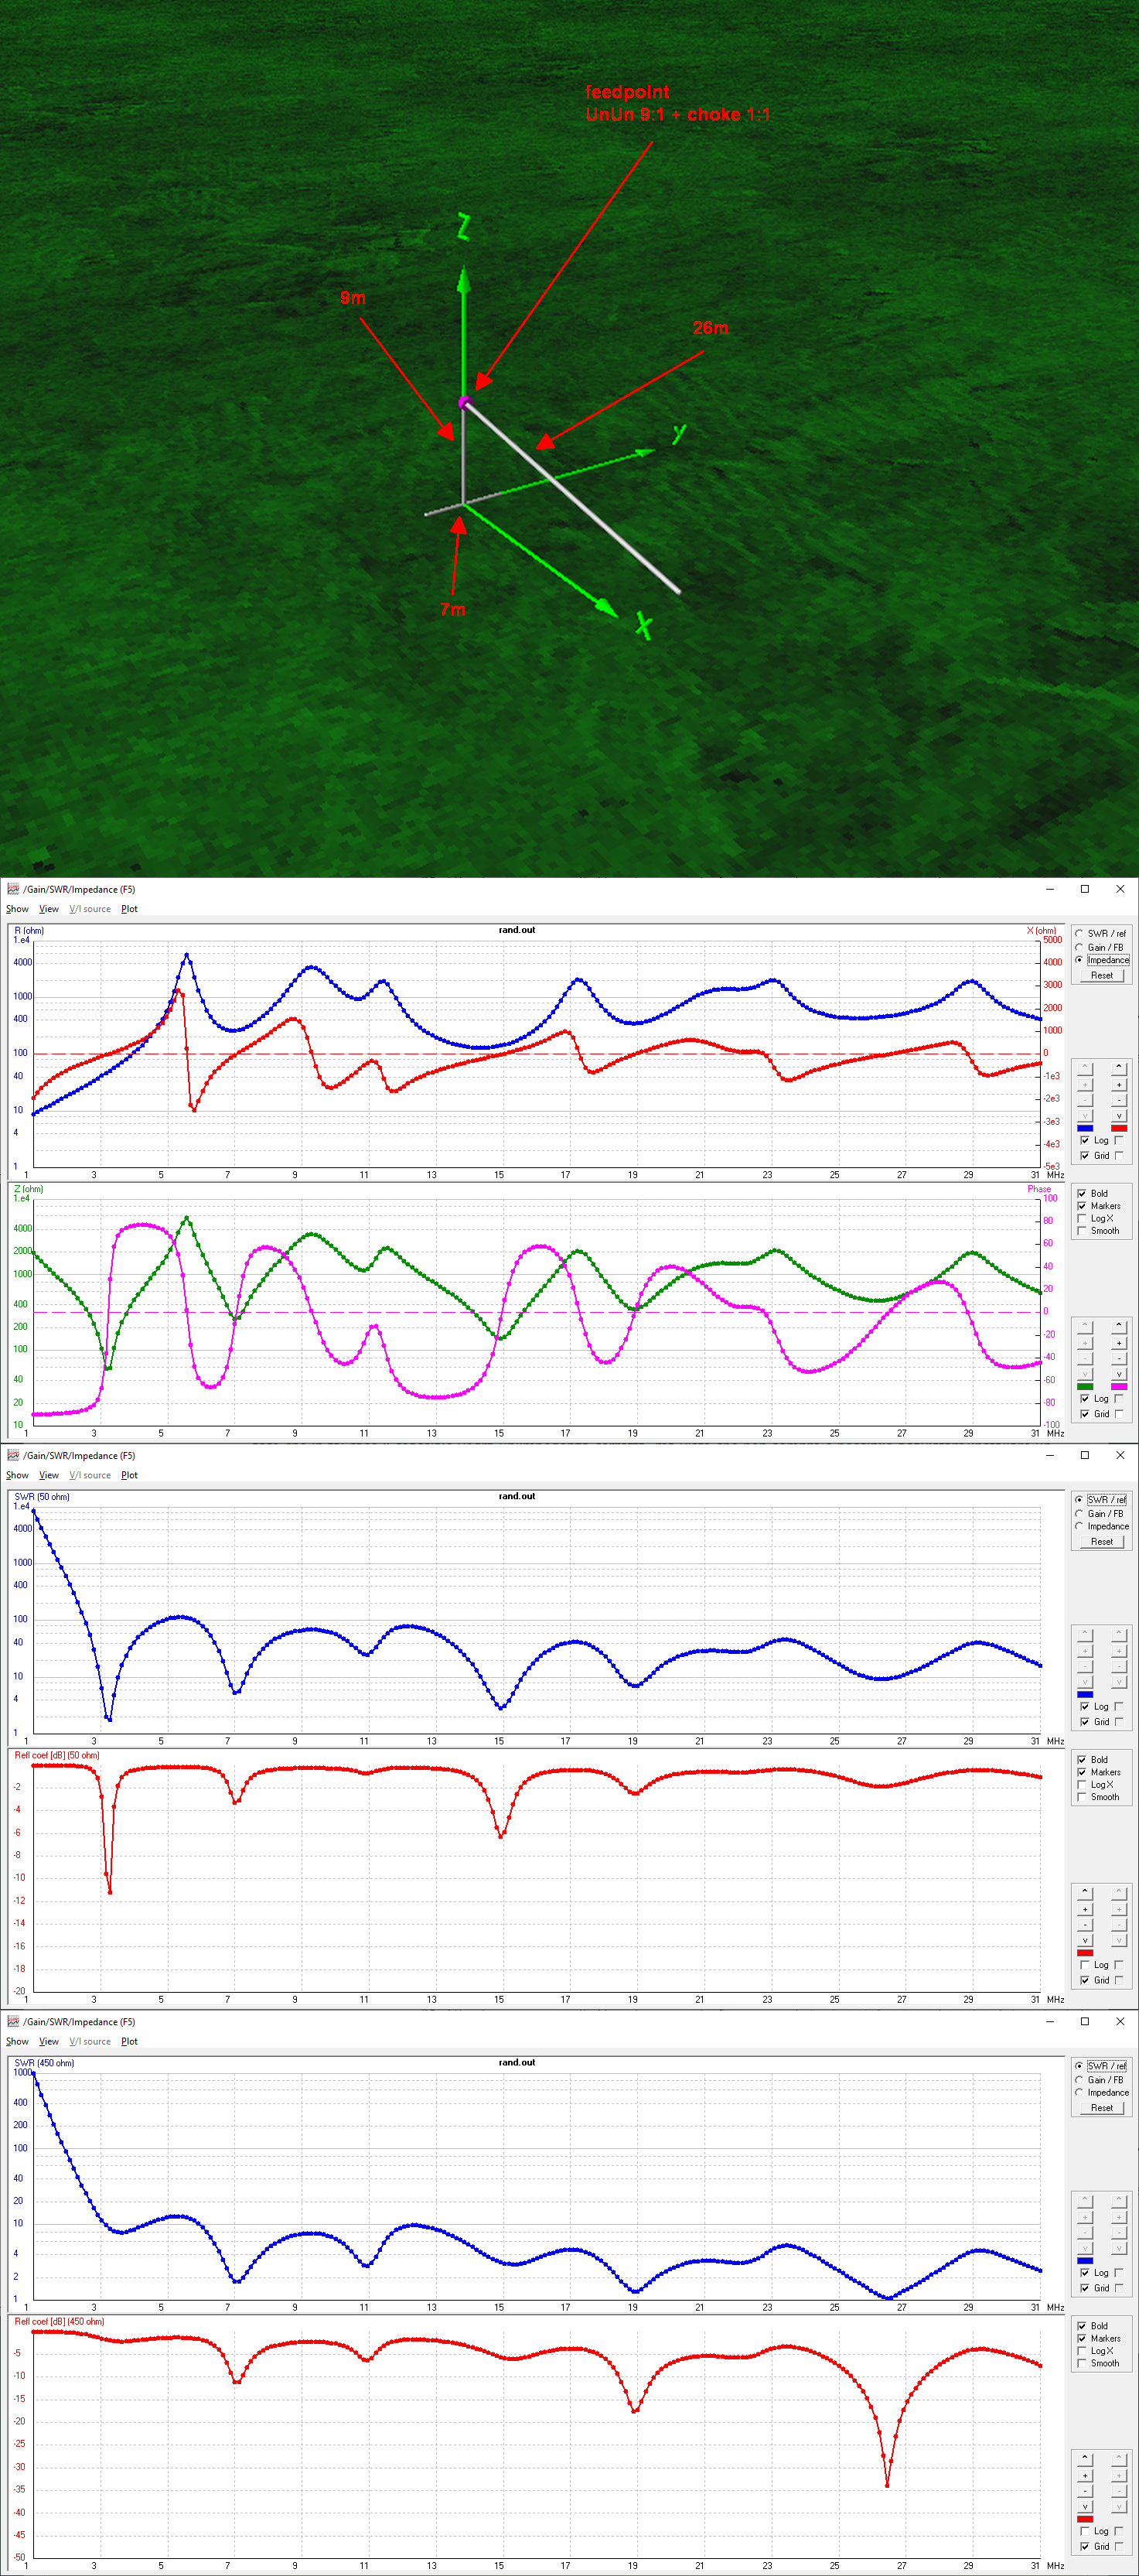
Task: Click the magenta Phase axis plus button
Action: click(x=1119, y=1343)
